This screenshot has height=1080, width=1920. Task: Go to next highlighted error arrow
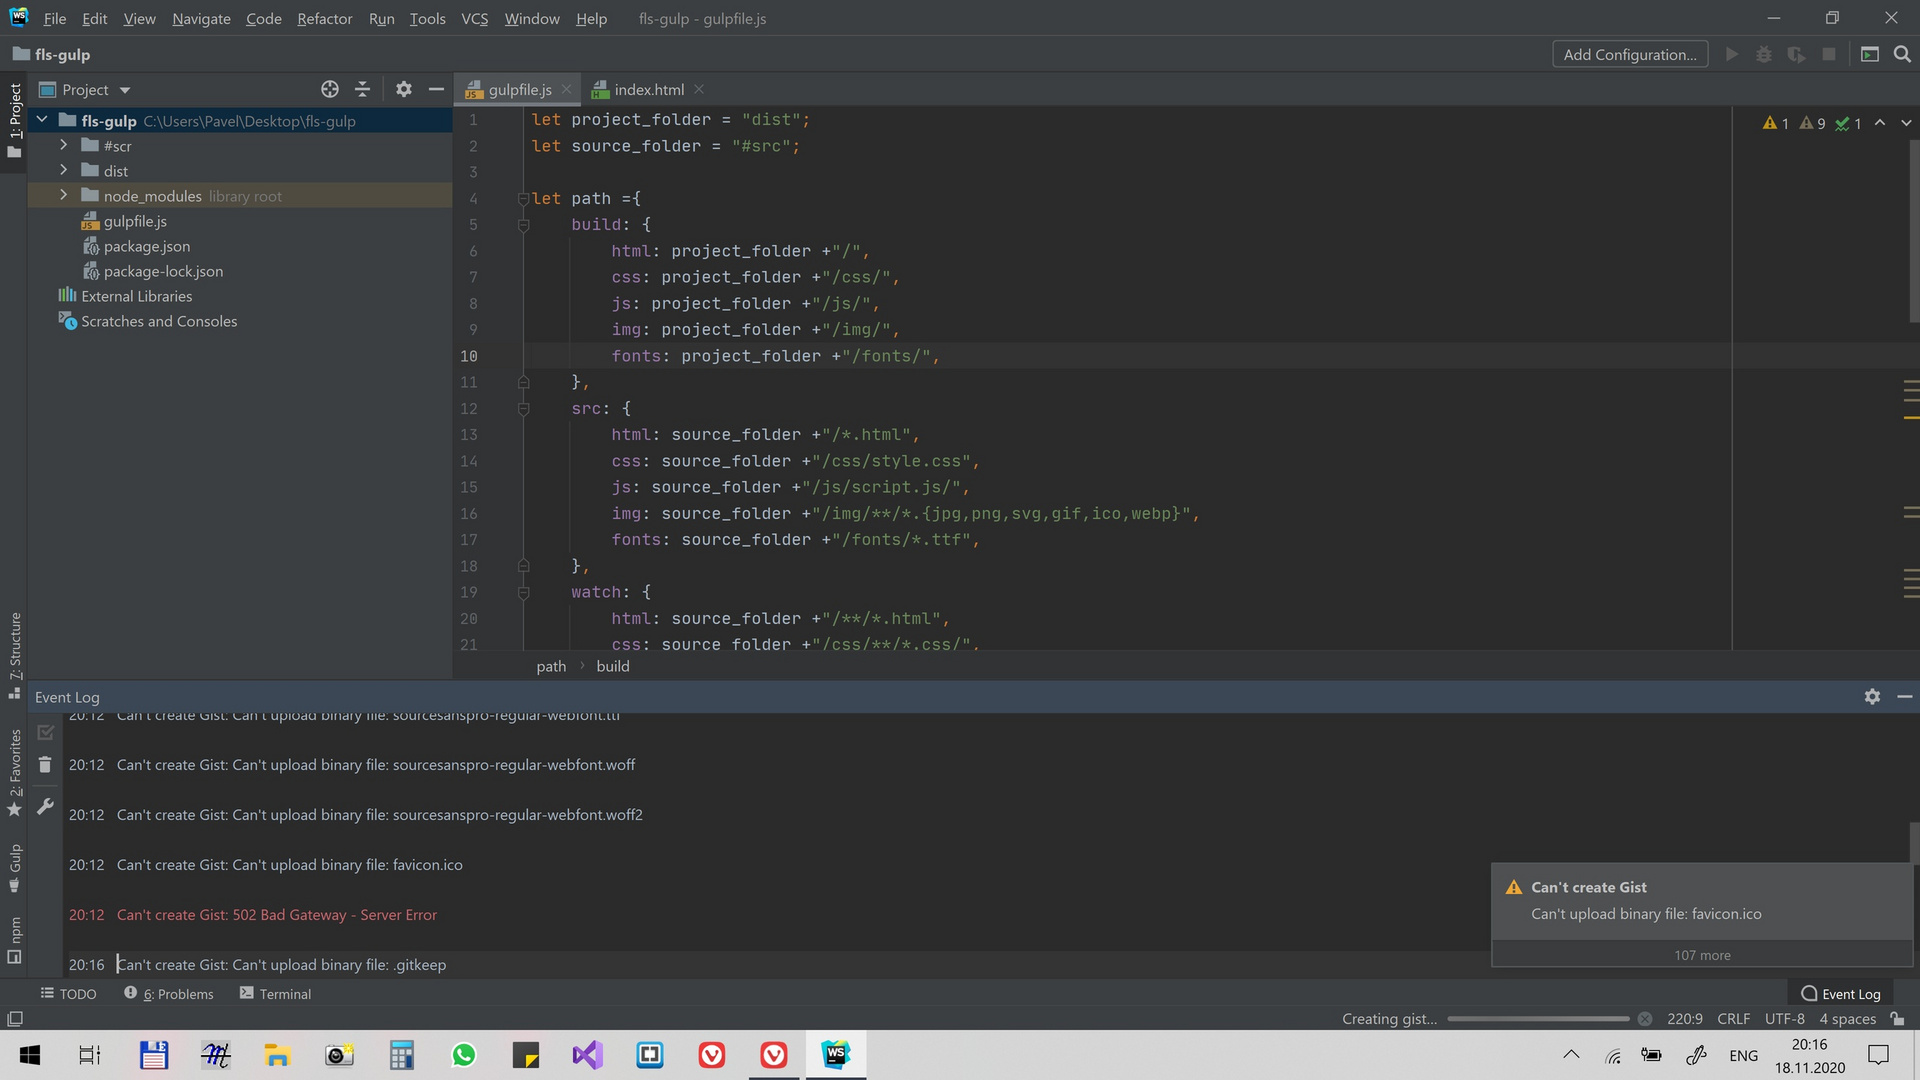coord(1906,123)
